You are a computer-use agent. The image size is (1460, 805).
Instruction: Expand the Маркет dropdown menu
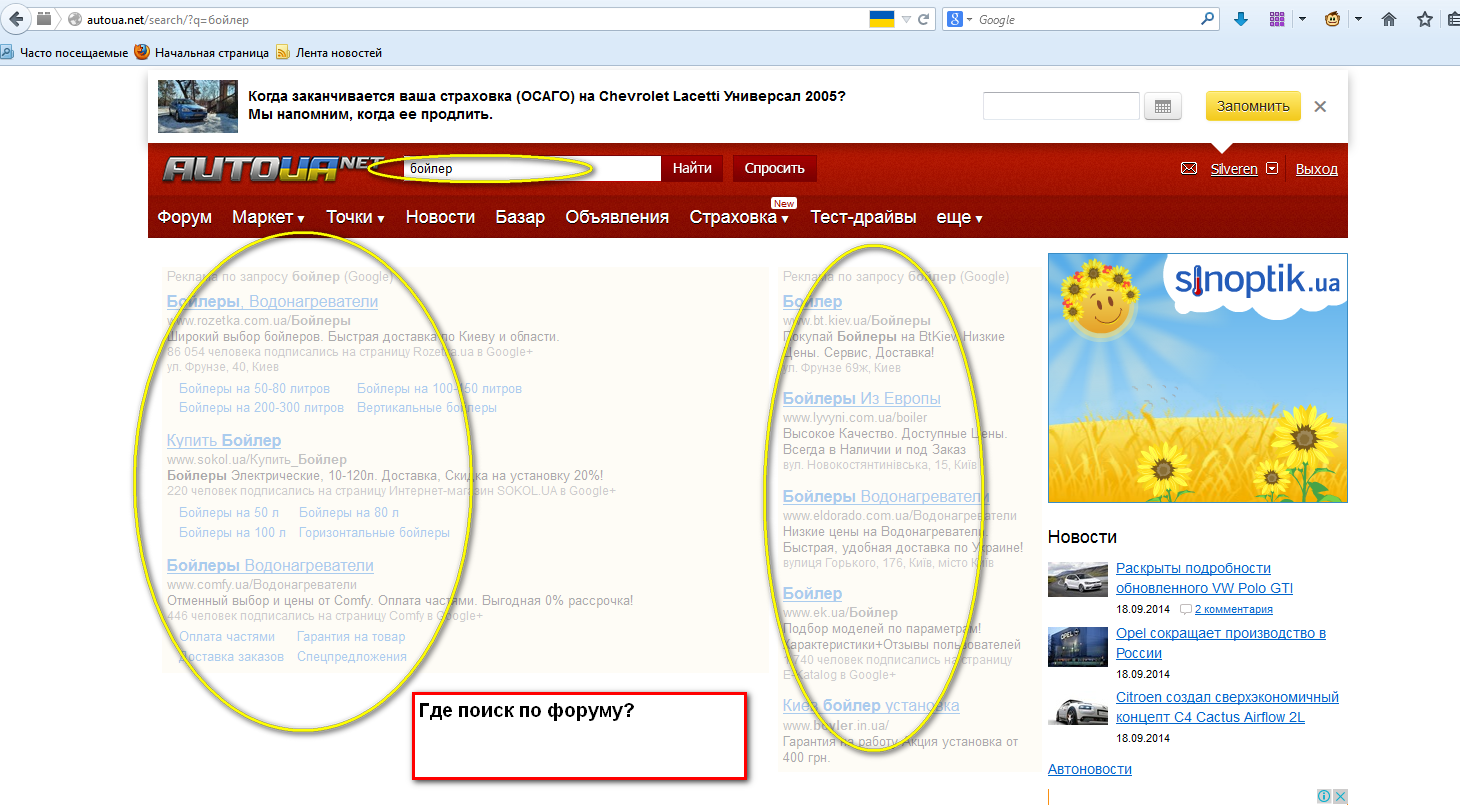[268, 217]
